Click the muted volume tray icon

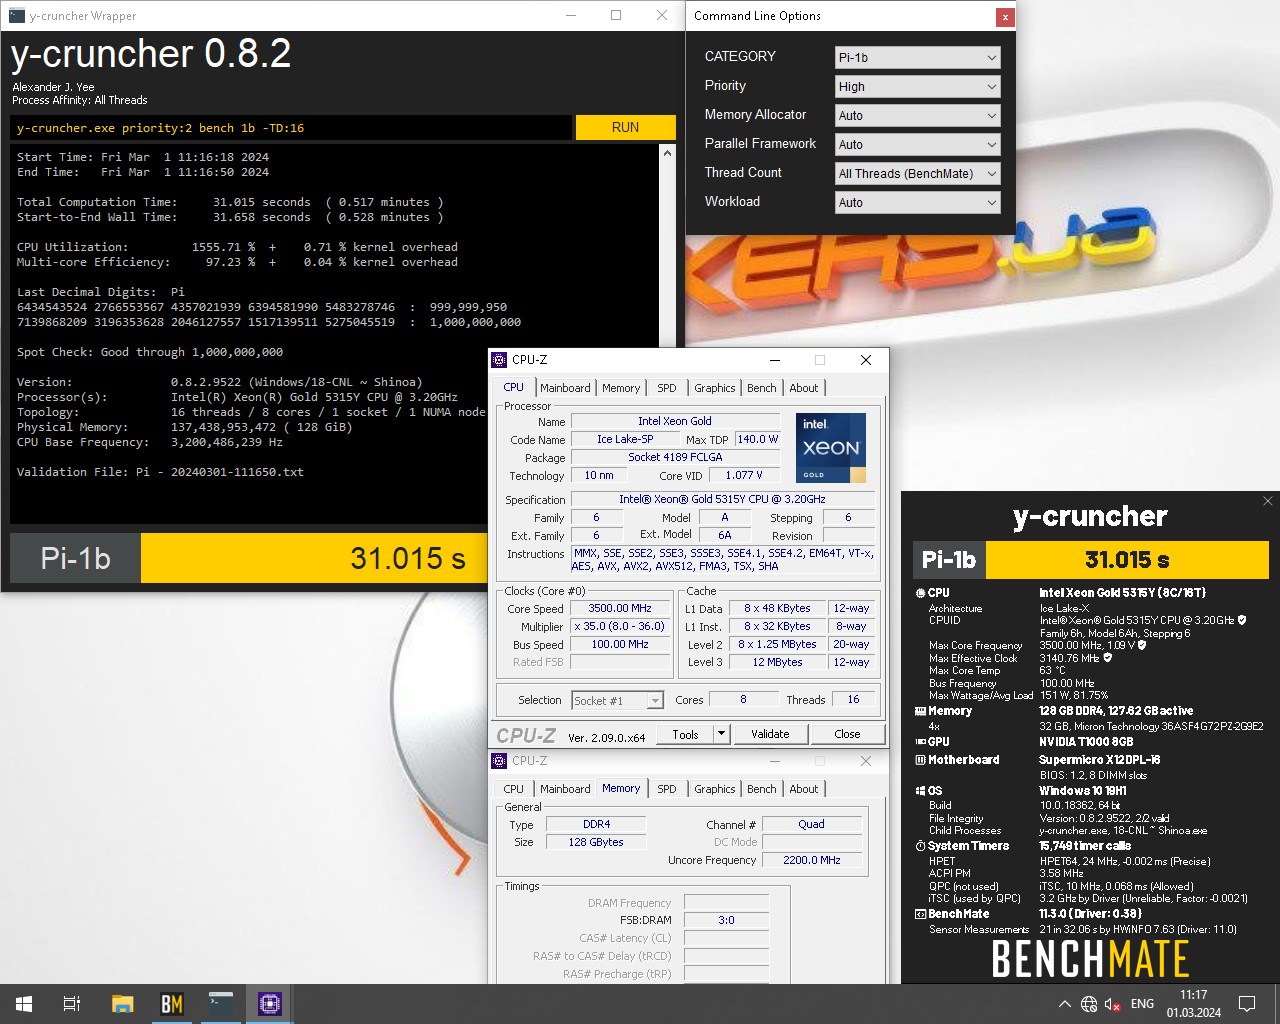1112,1004
